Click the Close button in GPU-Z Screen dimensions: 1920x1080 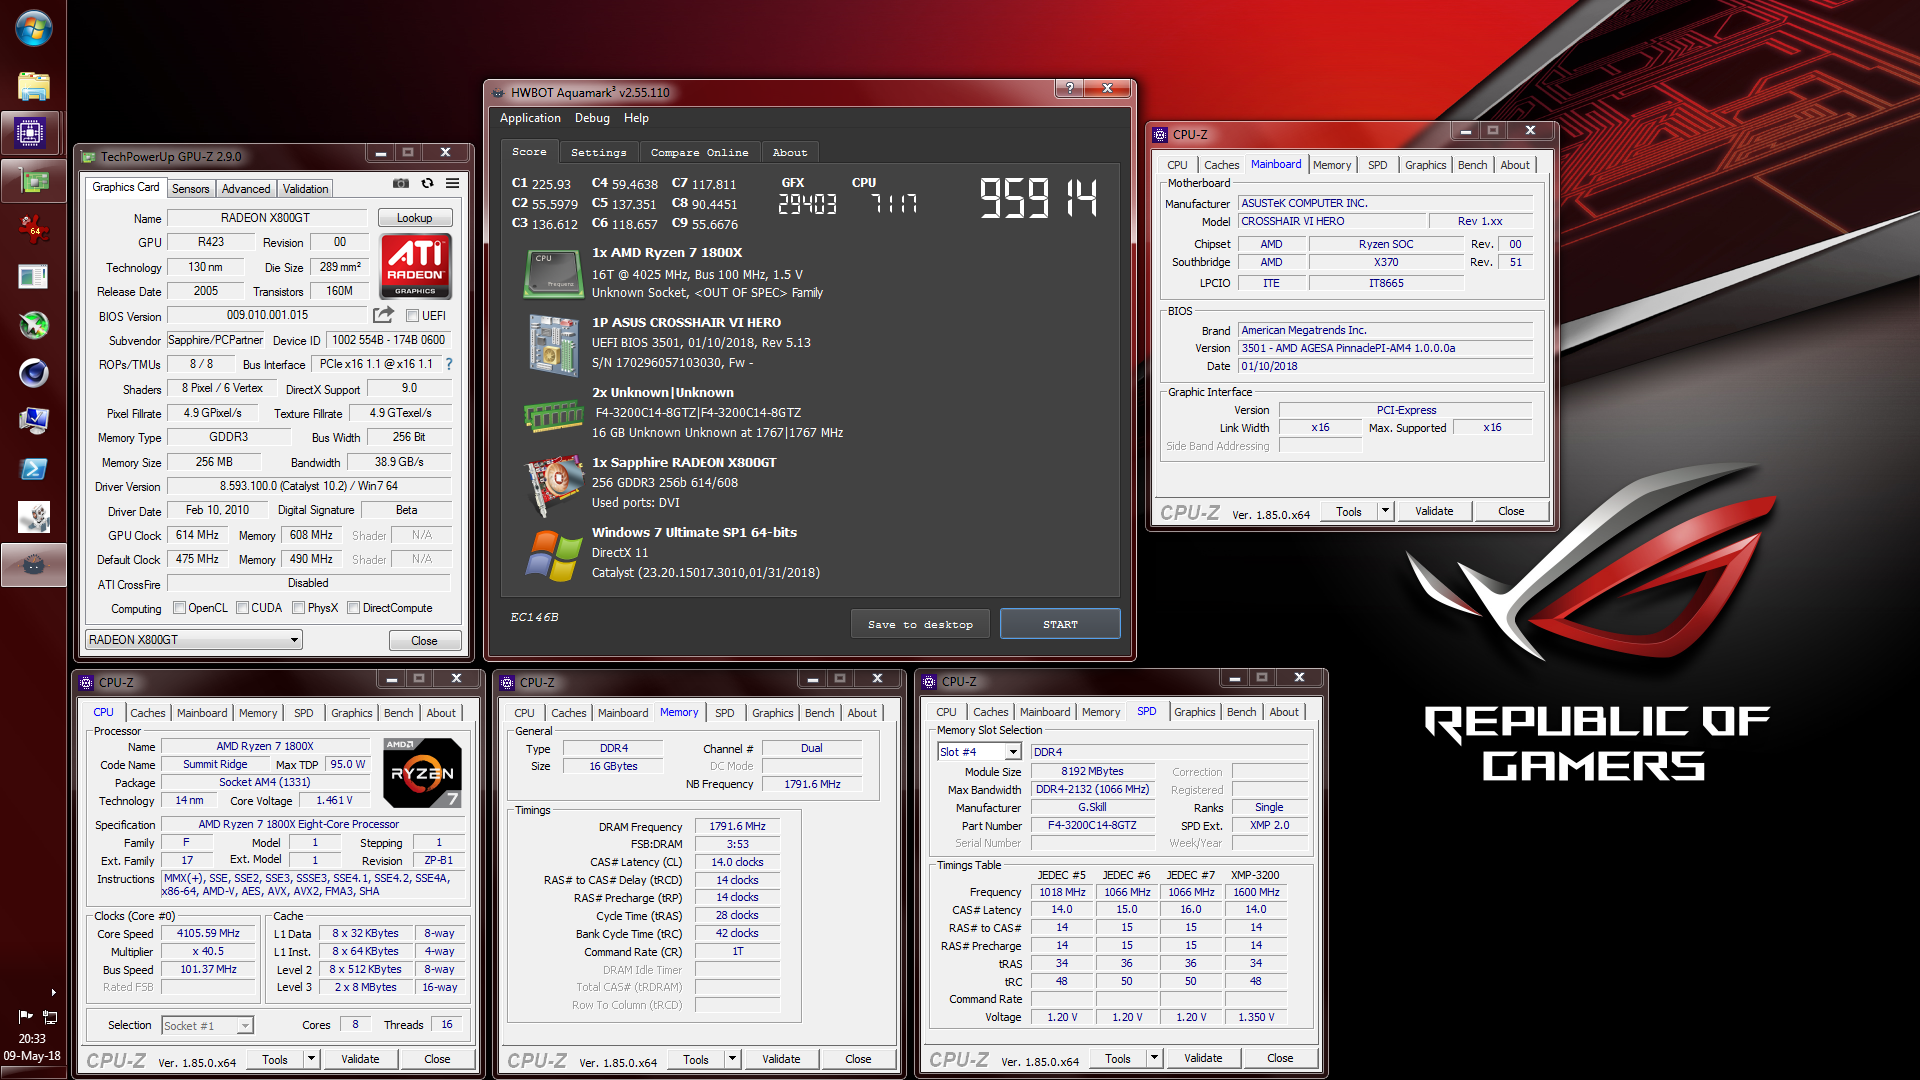[424, 641]
